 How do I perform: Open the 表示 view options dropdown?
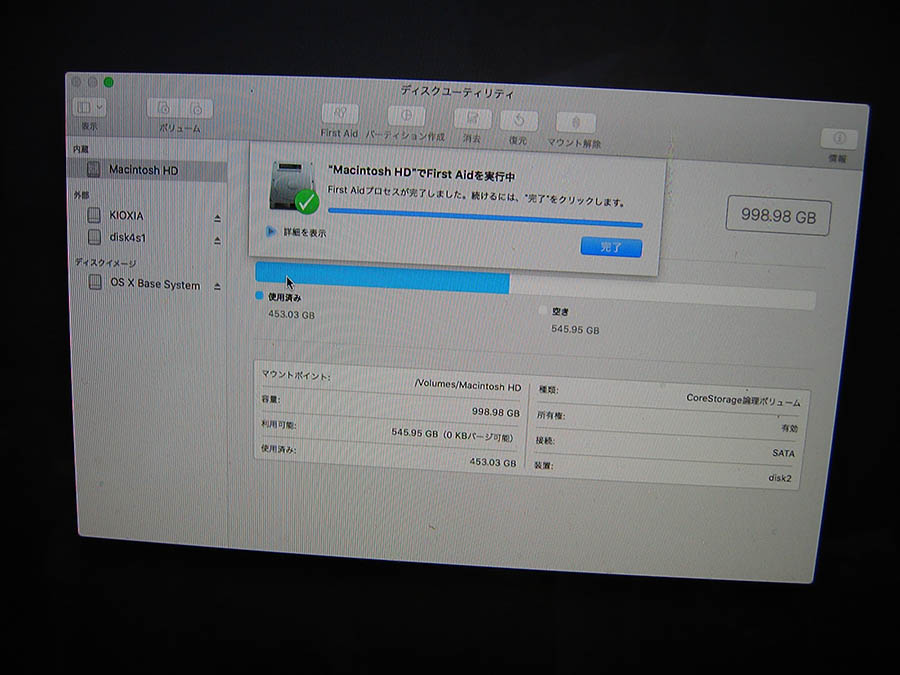coord(89,107)
